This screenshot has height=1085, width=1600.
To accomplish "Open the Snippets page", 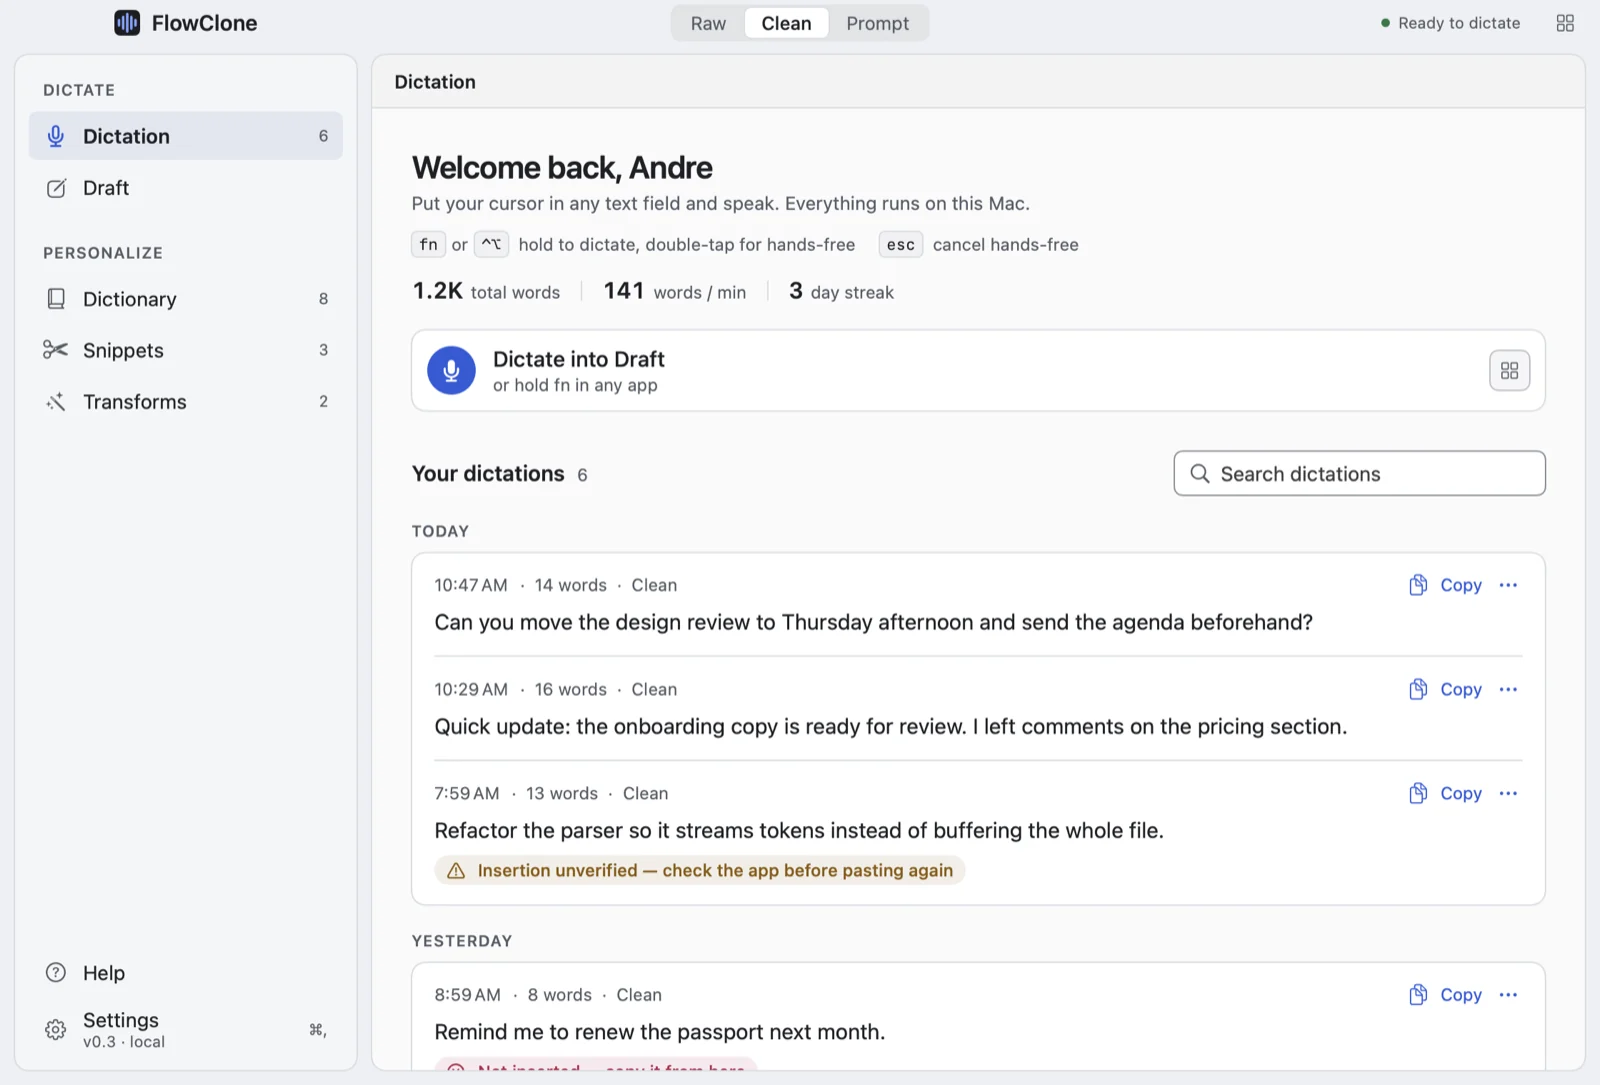I will 186,350.
